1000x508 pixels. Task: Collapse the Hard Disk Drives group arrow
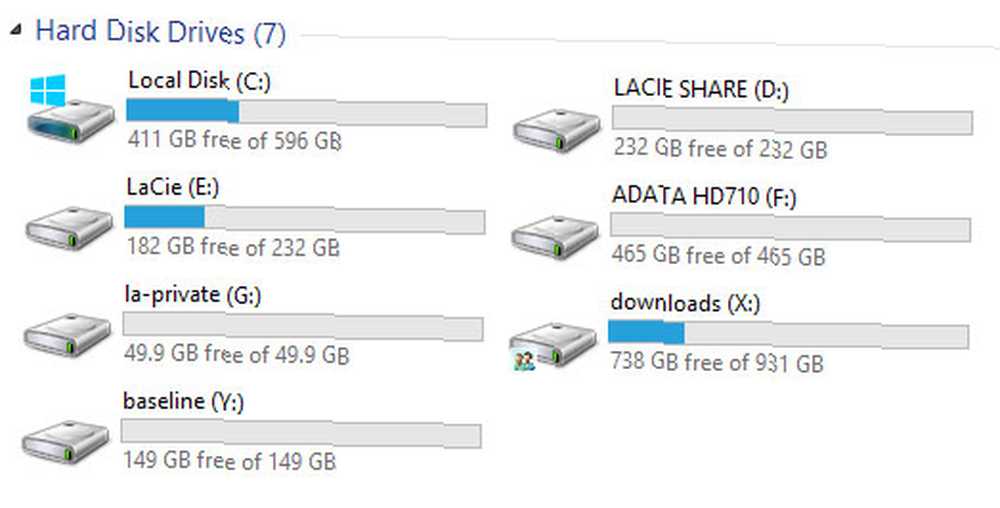[15, 30]
